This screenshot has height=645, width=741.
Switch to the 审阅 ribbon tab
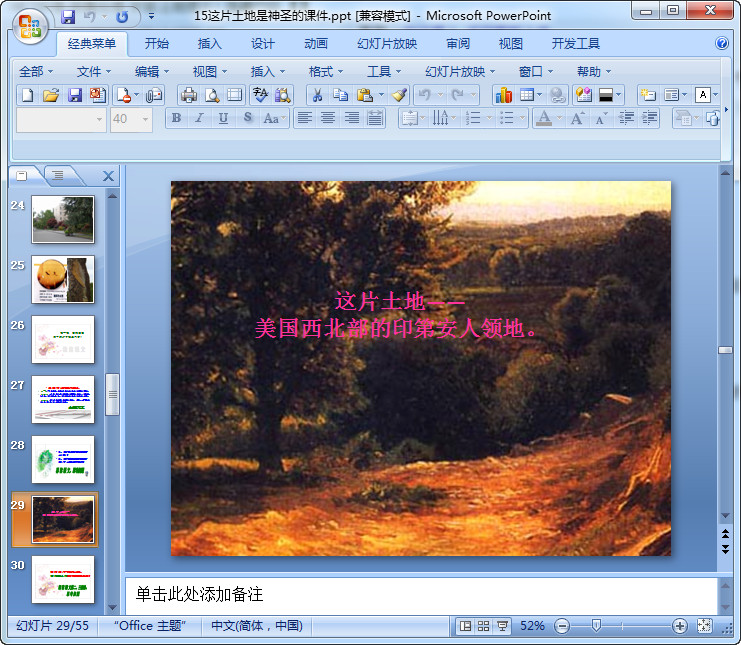(458, 44)
